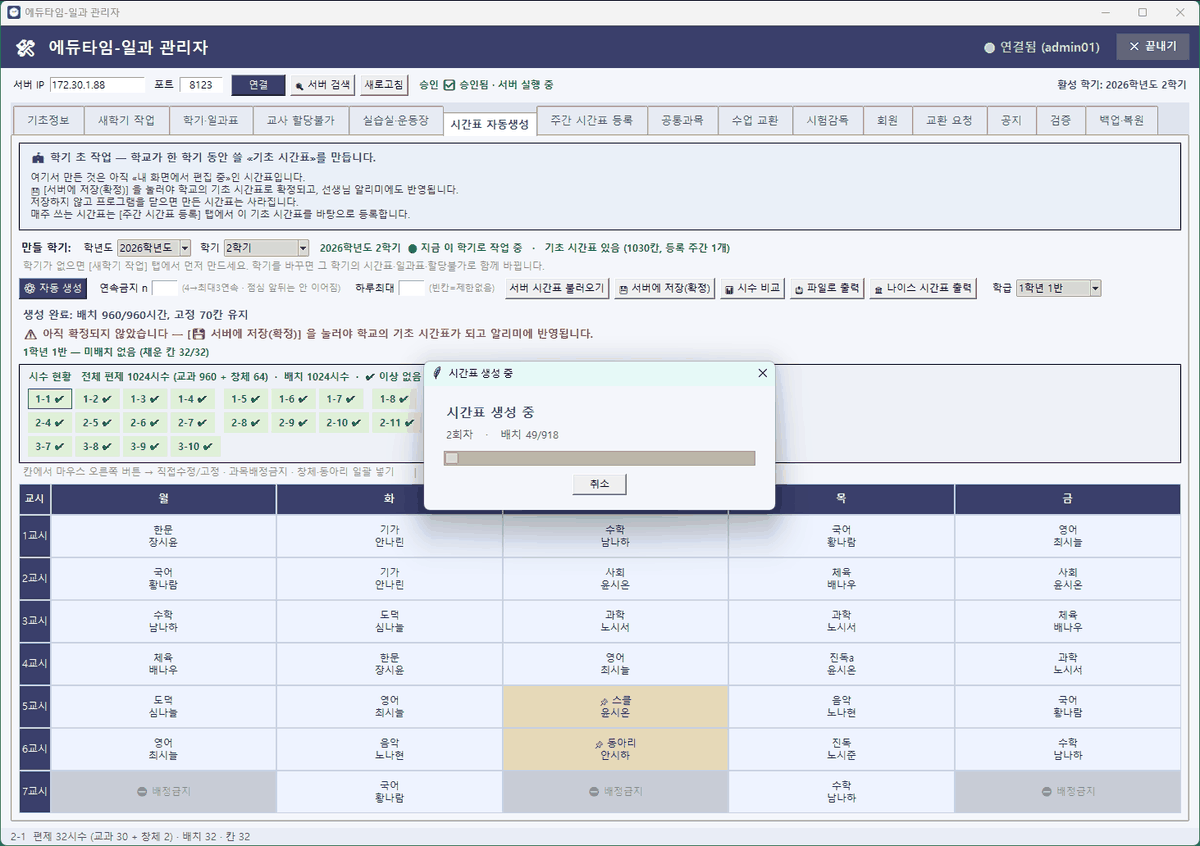The image size is (1200, 846).
Task: Click the 배정금지 icon in Monday 7교시
Action: tap(142, 791)
